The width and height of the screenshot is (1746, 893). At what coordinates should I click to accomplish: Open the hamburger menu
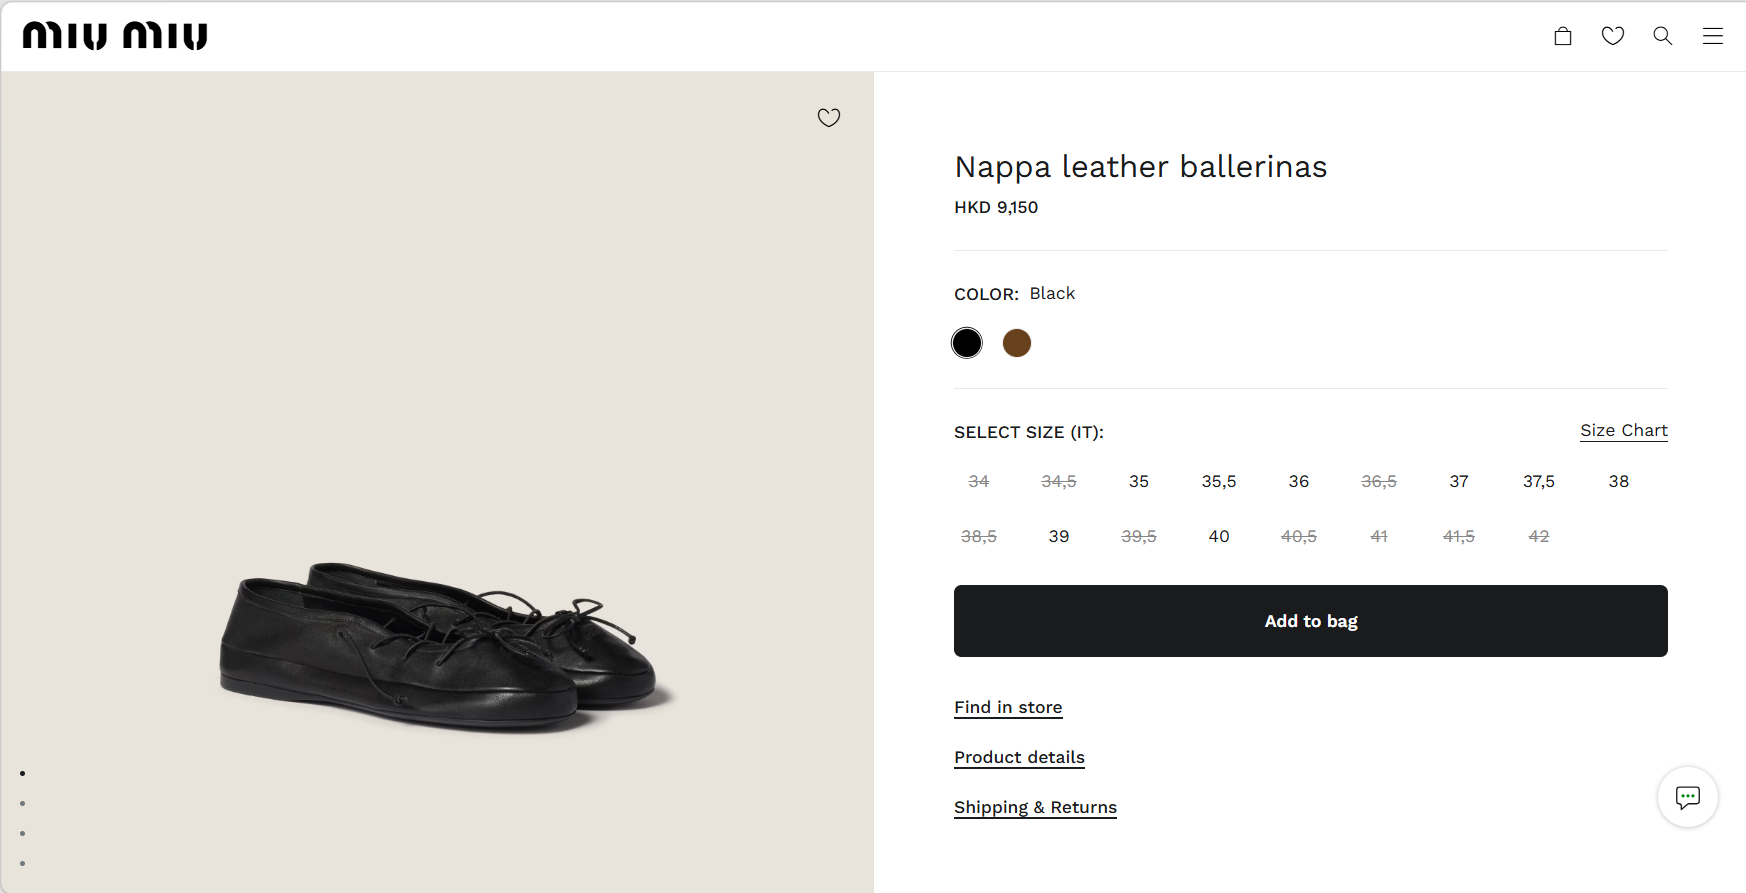1713,36
